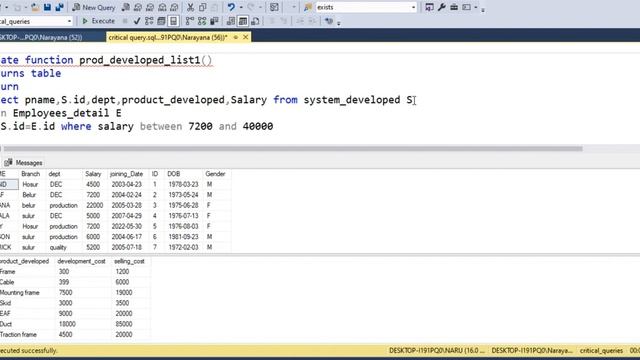The height and width of the screenshot is (360, 640).
Task: Click the Specify Values for Template Parameters icon
Action: 329,21
